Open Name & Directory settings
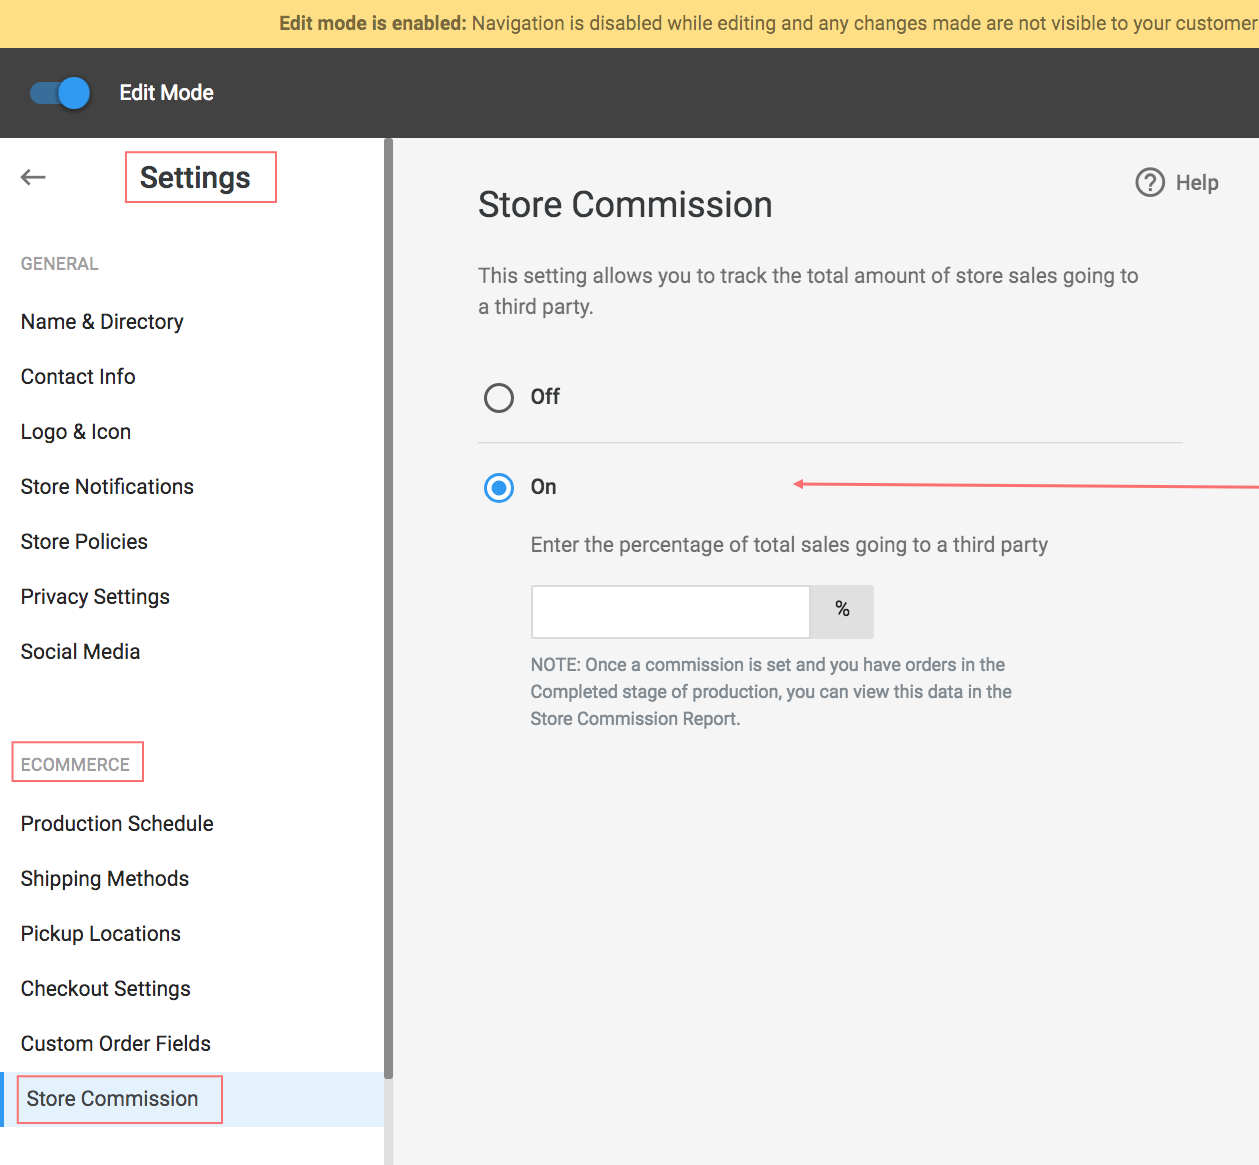The height and width of the screenshot is (1165, 1259). click(102, 322)
